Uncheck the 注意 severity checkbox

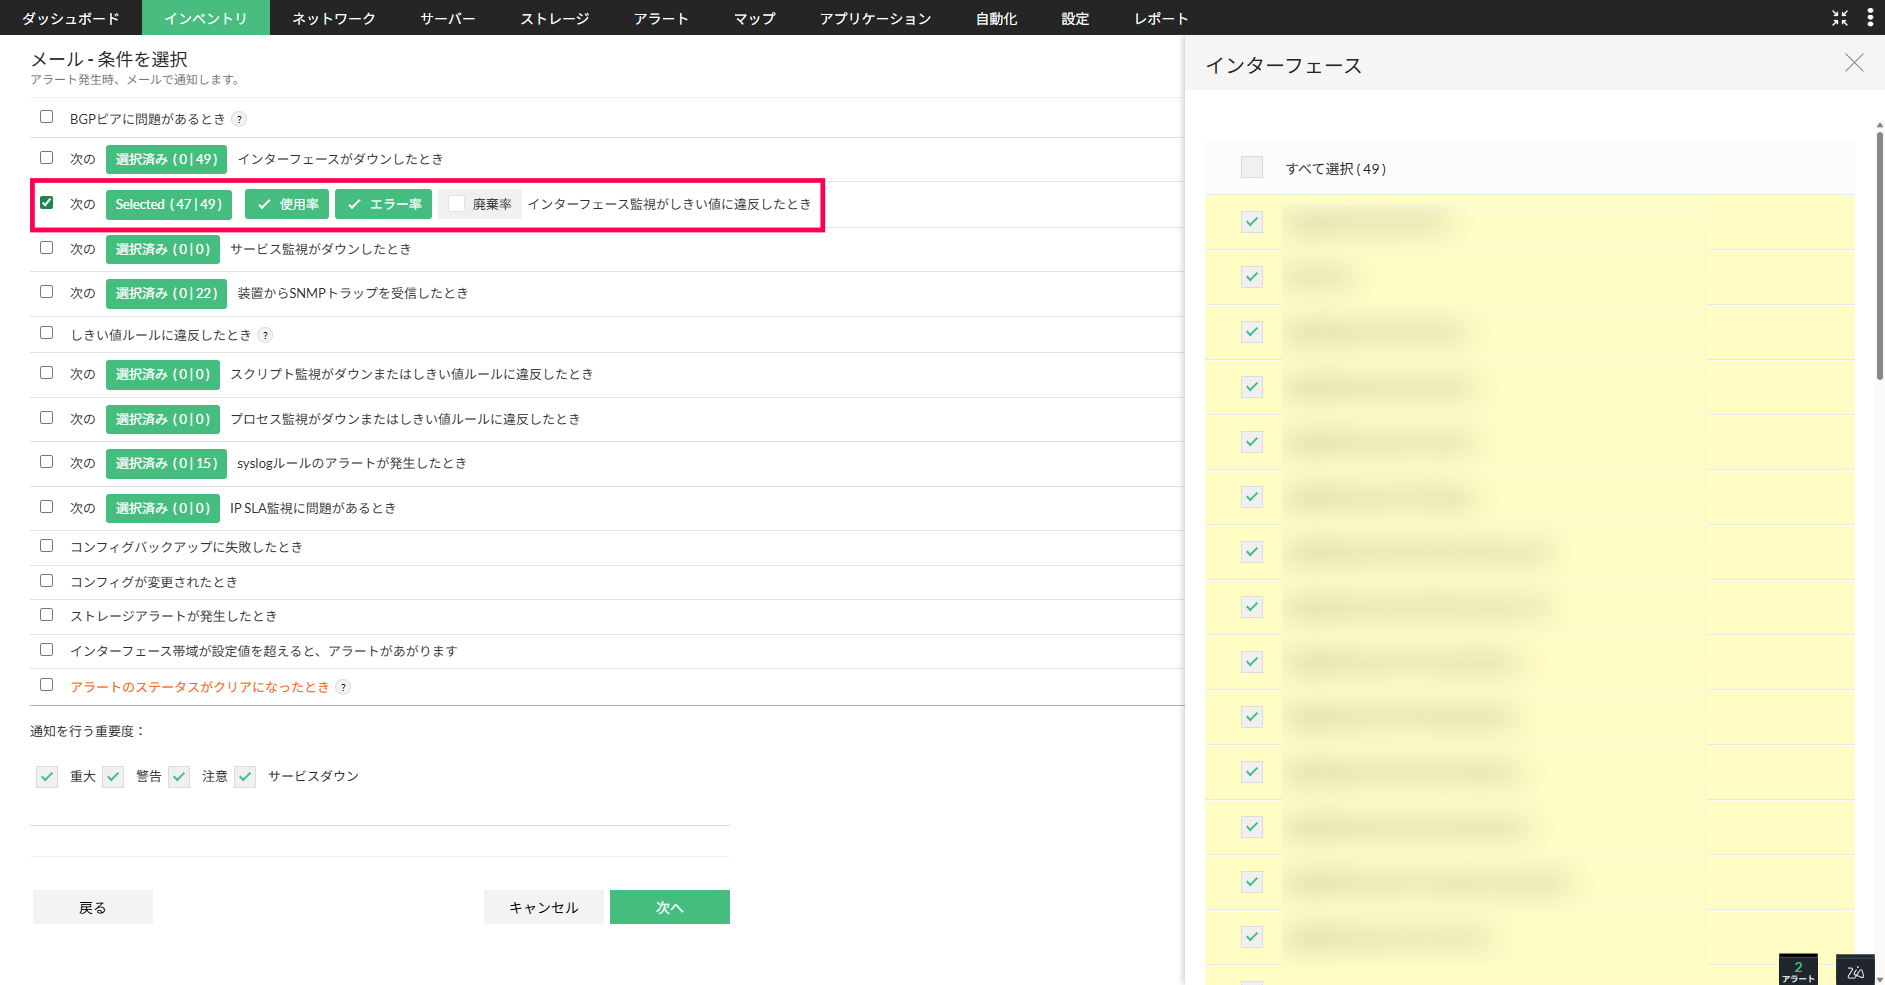coord(179,777)
